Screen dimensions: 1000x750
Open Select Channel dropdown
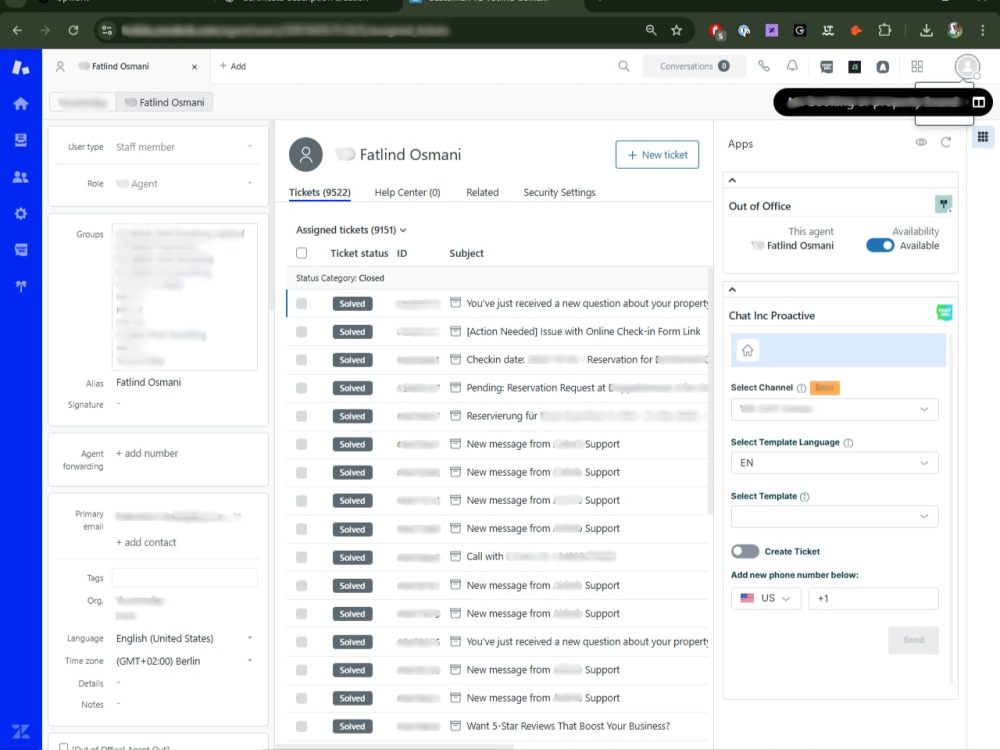click(x=834, y=409)
